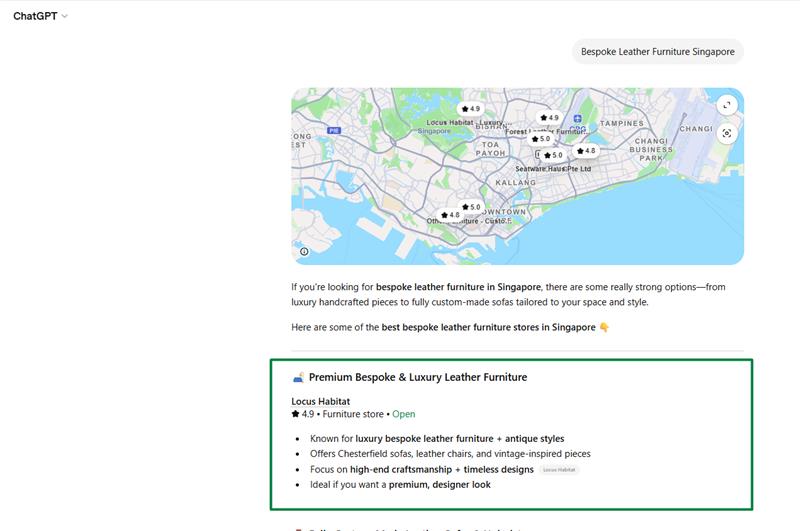This screenshot has height=531, width=800.
Task: Click the Premium Bespoke & Luxury Leather heading
Action: tap(417, 377)
